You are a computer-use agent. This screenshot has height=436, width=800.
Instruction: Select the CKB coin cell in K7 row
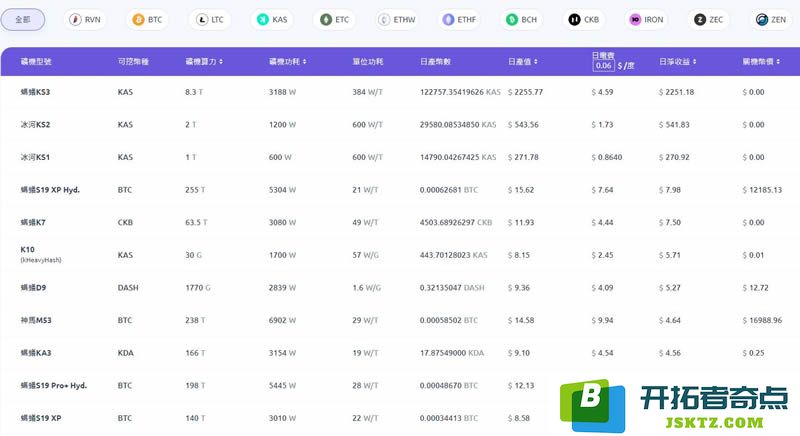125,222
